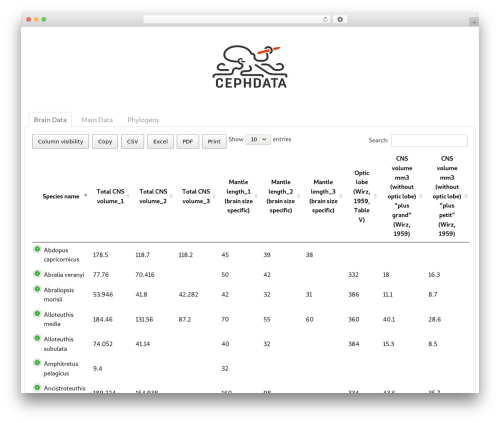The height and width of the screenshot is (423, 500).
Task: Expand row details for Abdopus capricornicus
Action: [37, 249]
